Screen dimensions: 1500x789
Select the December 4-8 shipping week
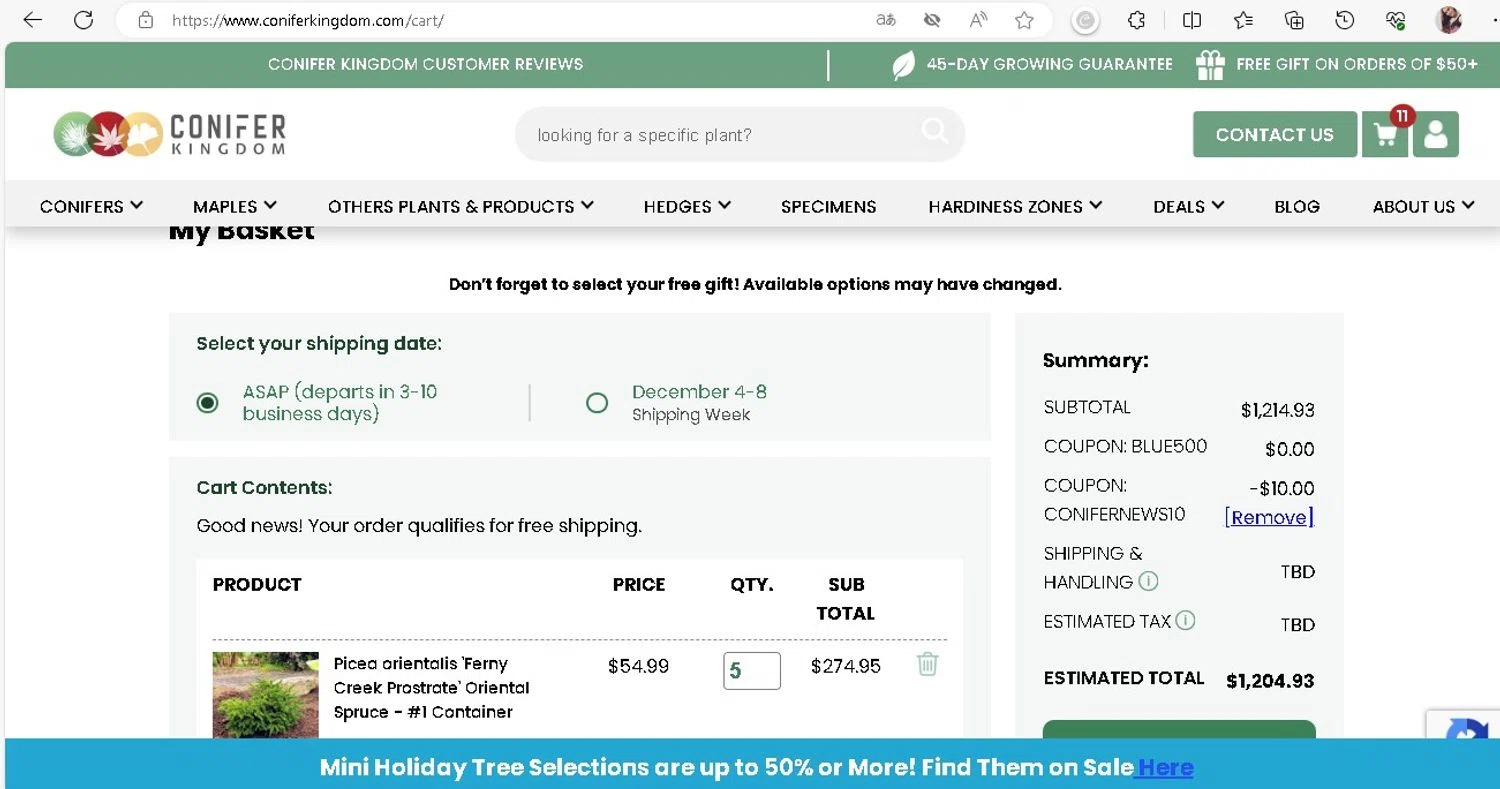pyautogui.click(x=597, y=403)
